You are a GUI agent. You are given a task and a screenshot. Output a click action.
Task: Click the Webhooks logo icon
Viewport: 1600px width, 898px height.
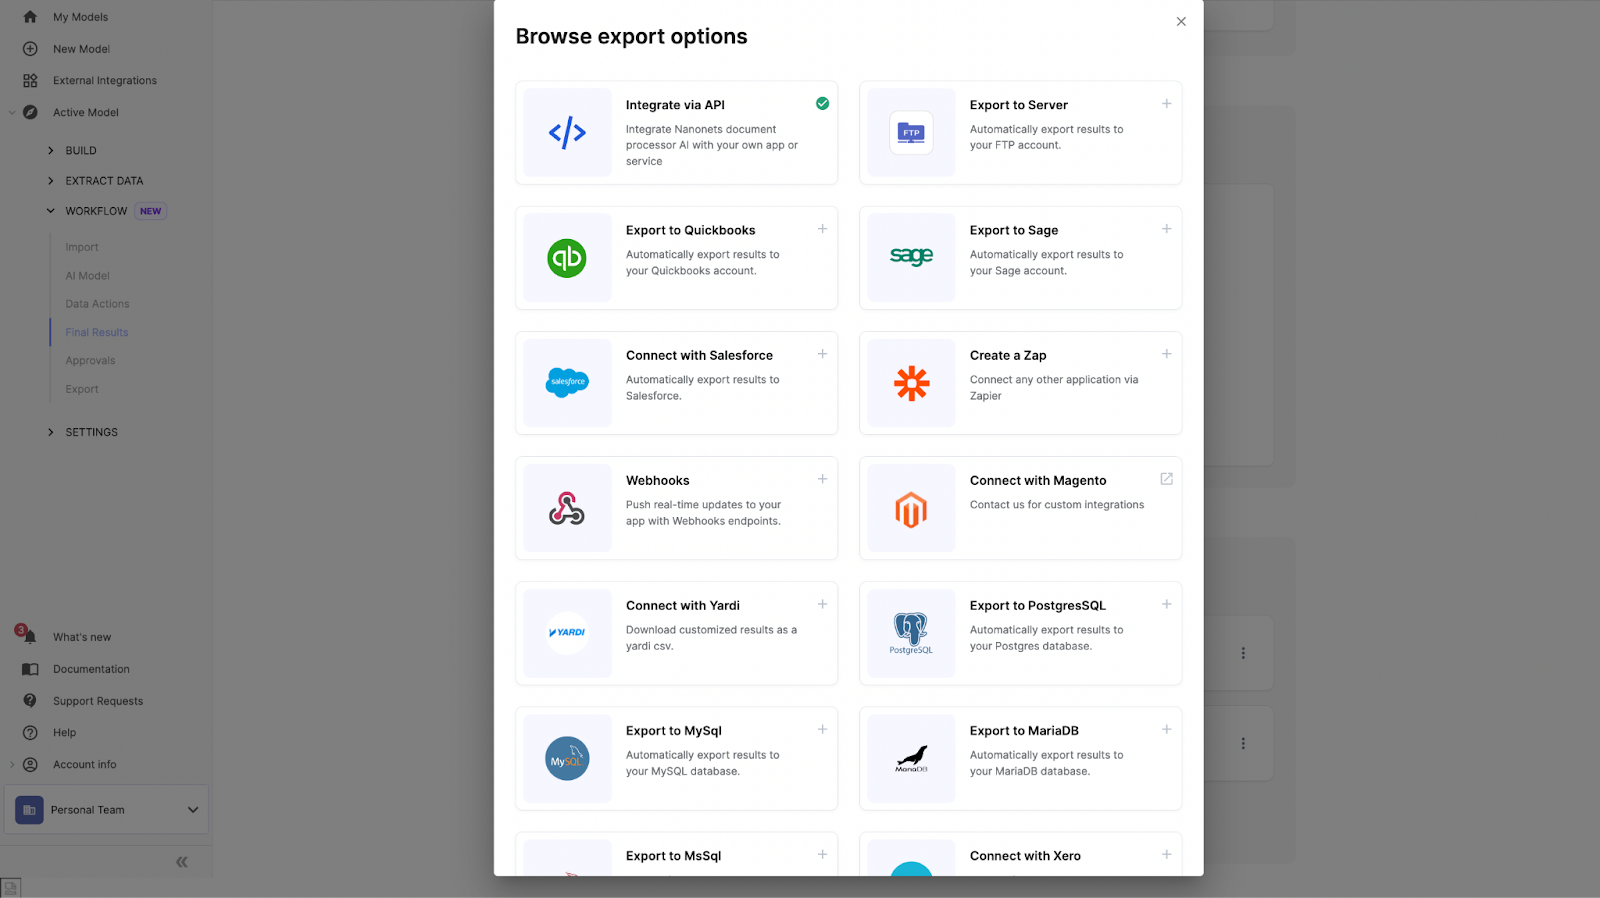click(567, 508)
